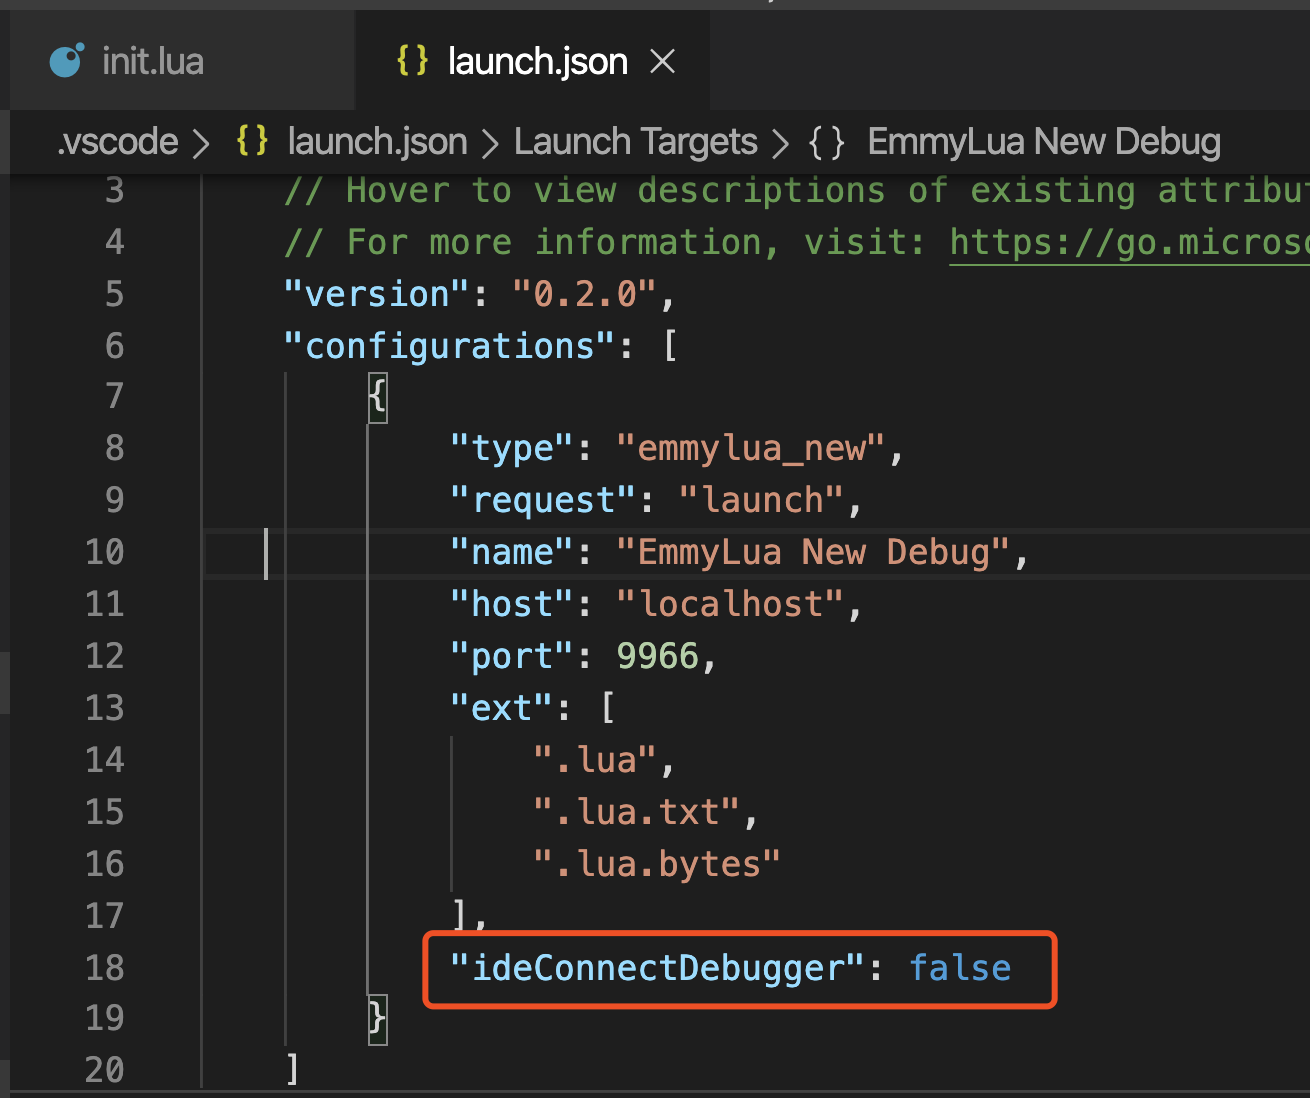Click the "port" key
Image resolution: width=1310 pixels, height=1098 pixels.
512,656
